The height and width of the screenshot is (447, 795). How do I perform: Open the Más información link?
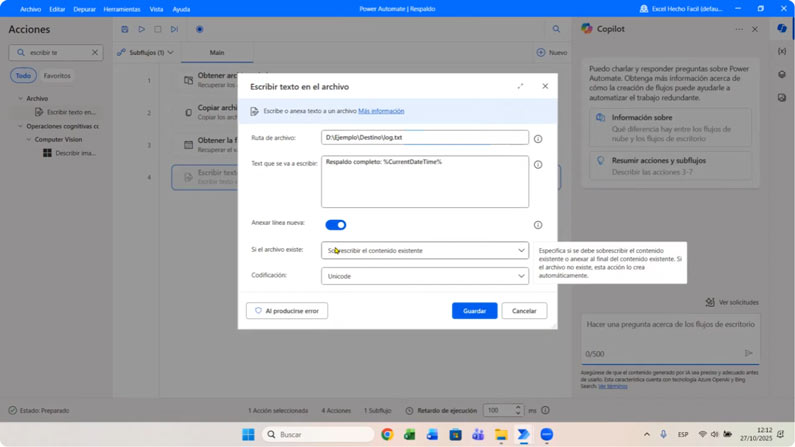click(x=381, y=111)
